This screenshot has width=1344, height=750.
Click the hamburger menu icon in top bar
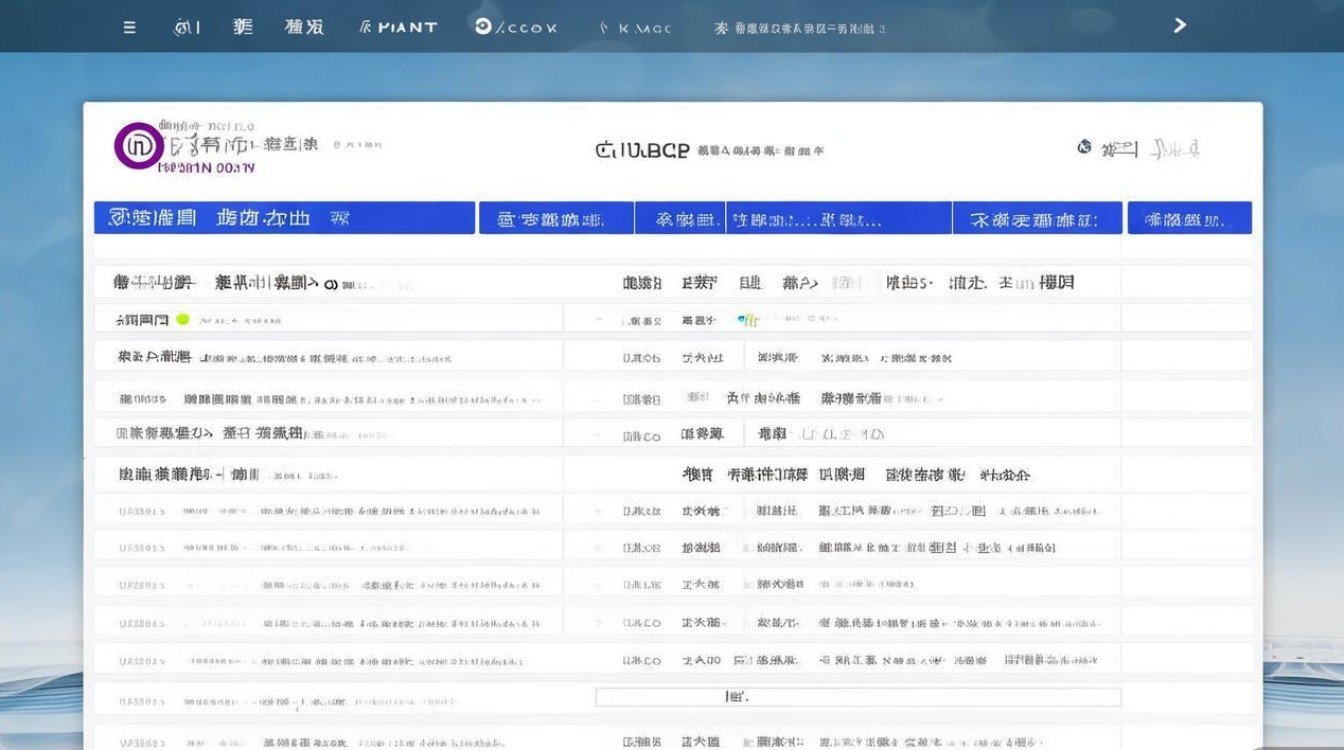pos(130,27)
